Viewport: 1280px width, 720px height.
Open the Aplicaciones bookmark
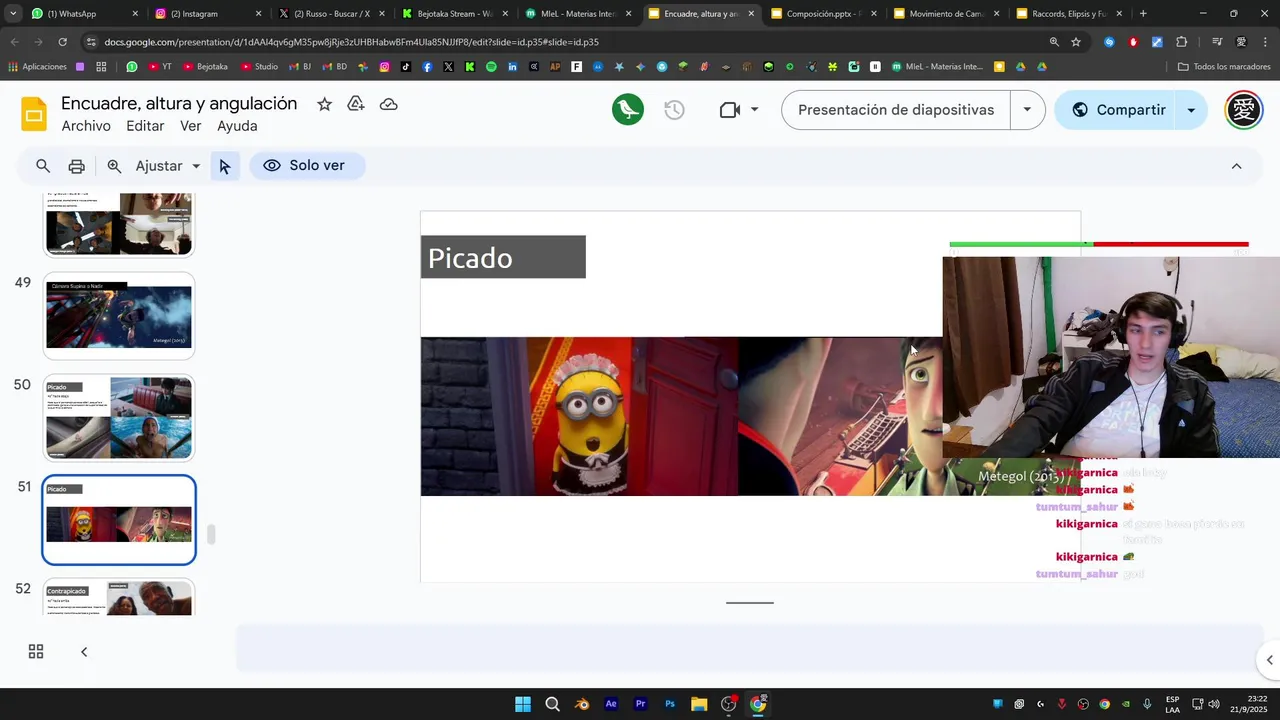click(x=37, y=67)
